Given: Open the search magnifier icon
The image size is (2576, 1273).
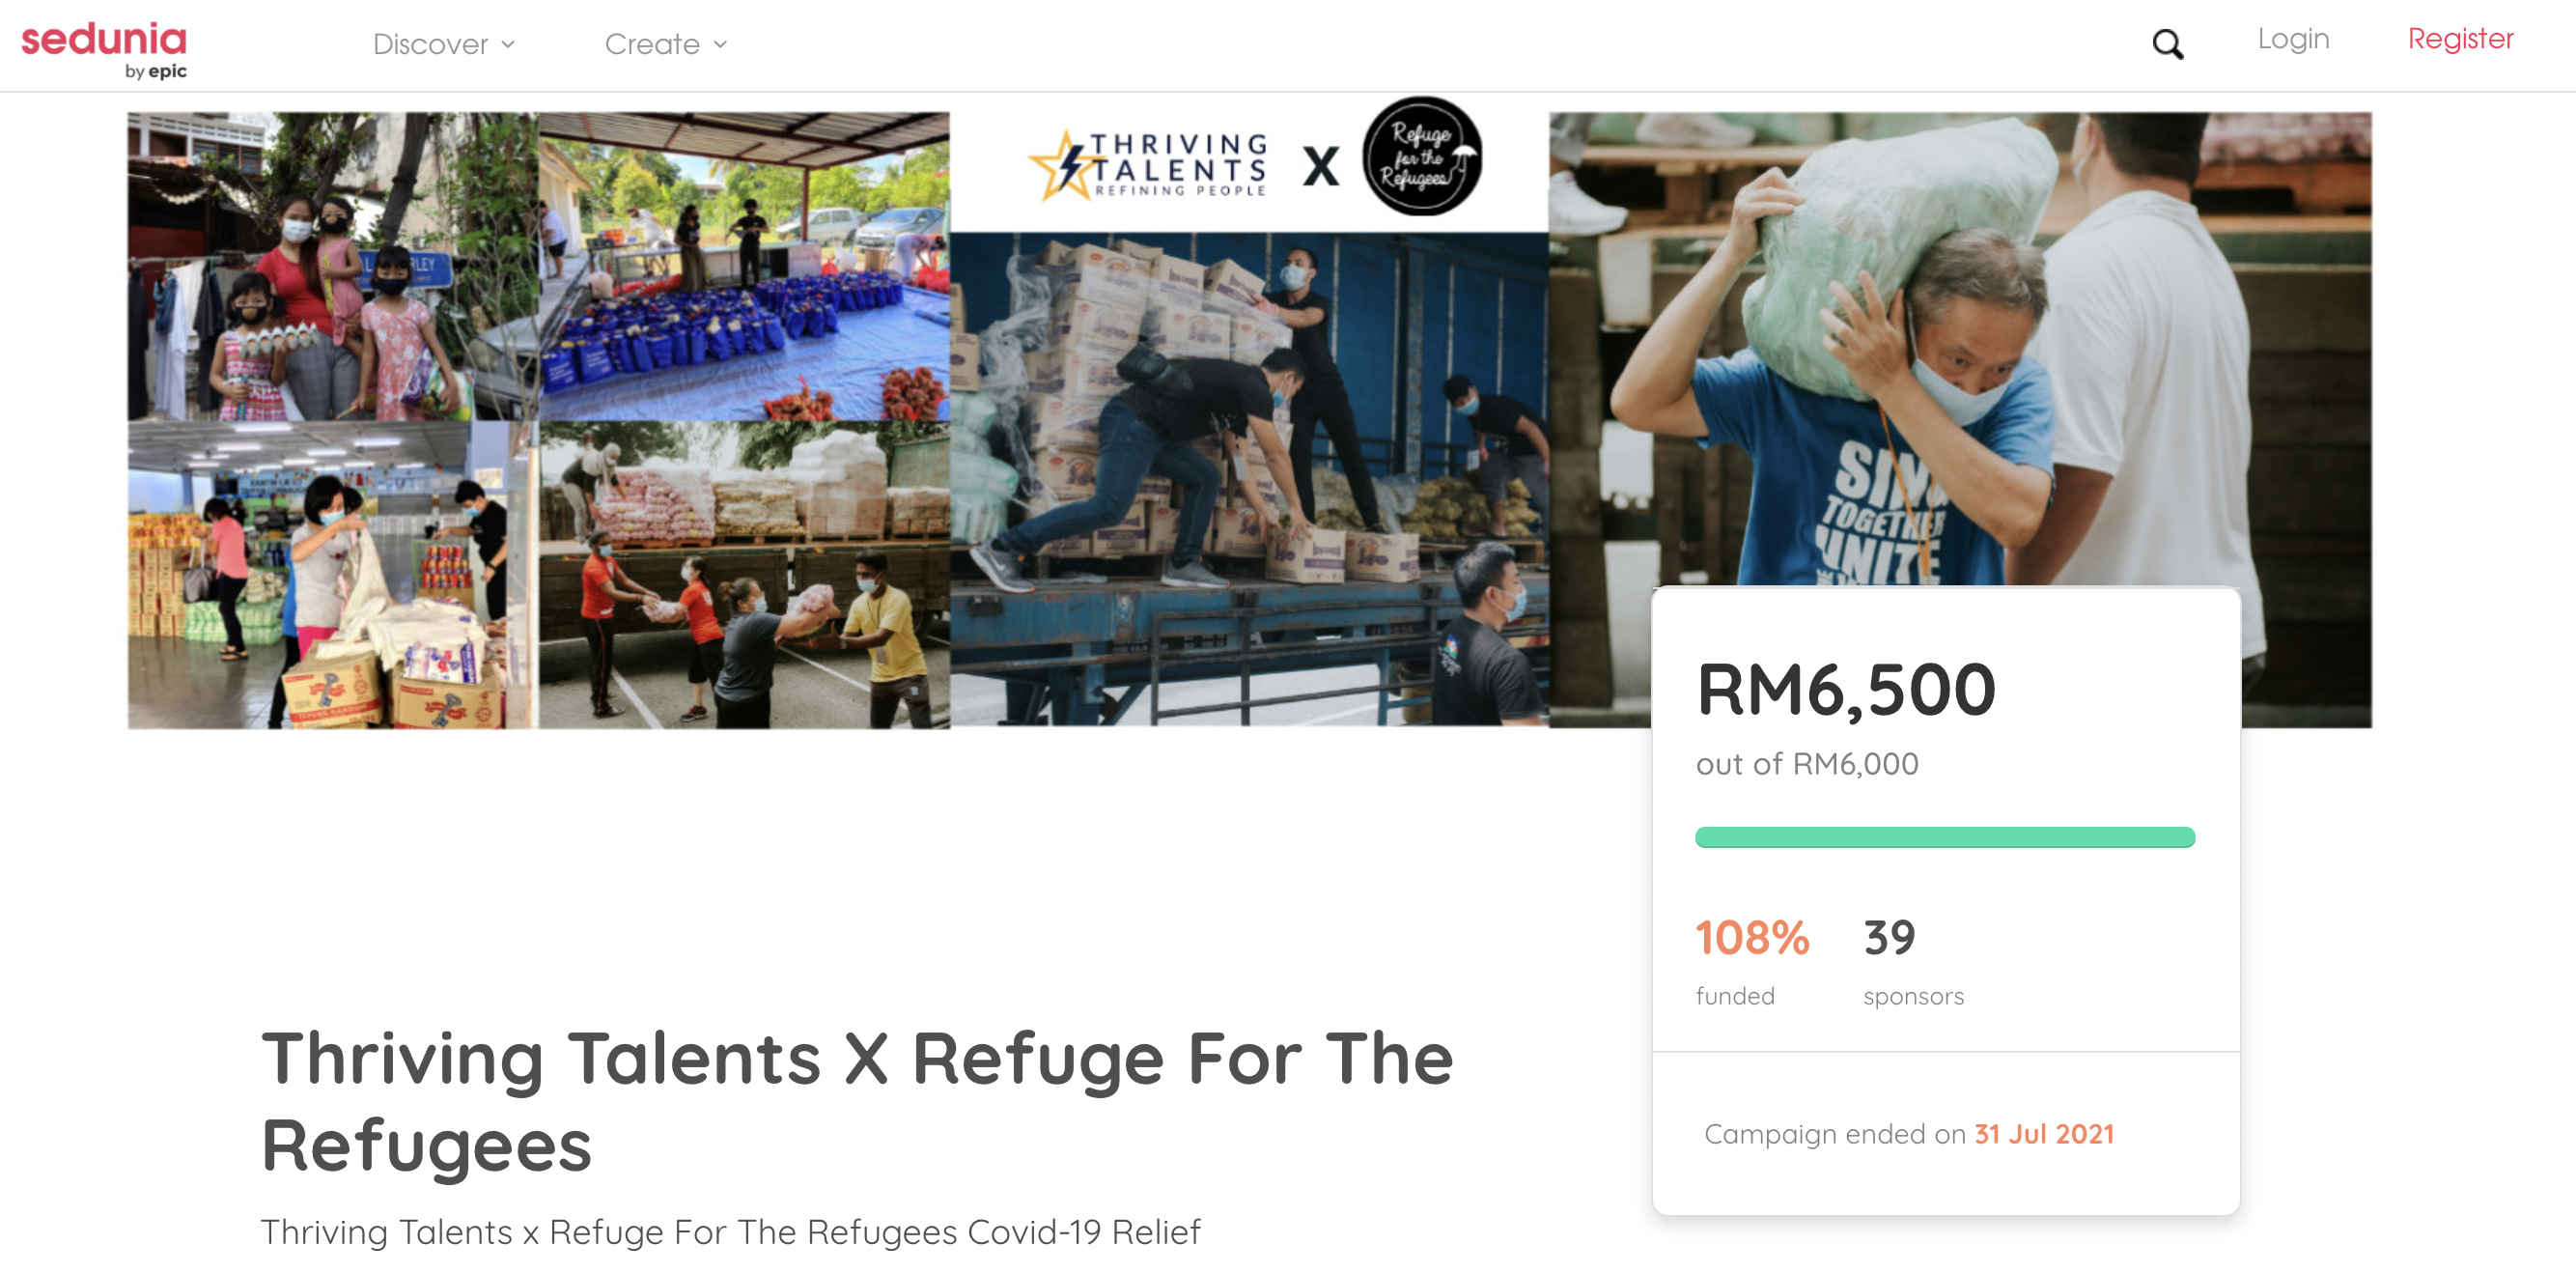Looking at the screenshot, I should (x=2167, y=44).
